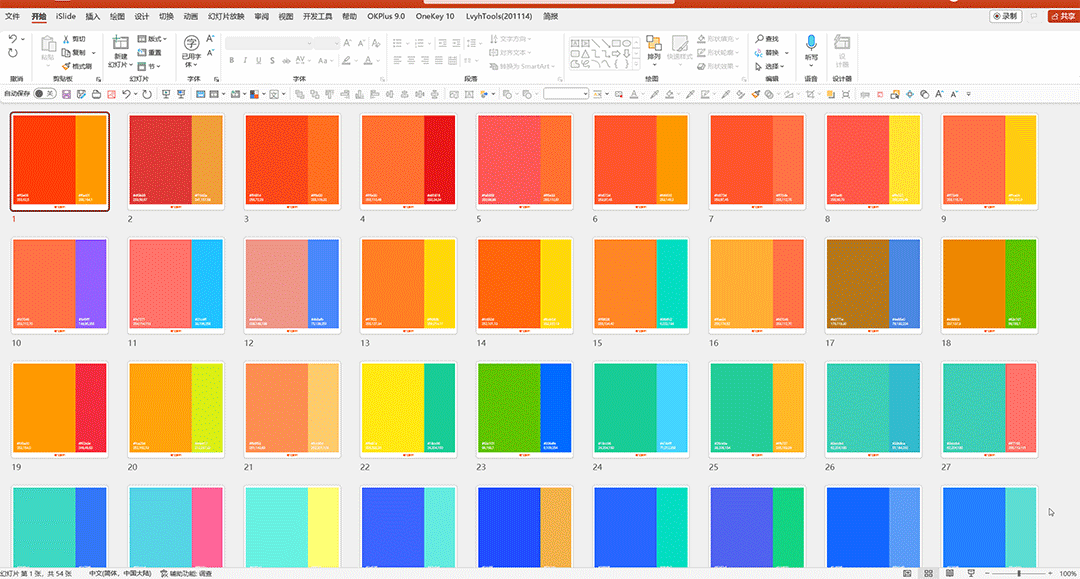Click the Redo circular arrow in ribbon
The image size is (1080, 579).
[x=12, y=53]
